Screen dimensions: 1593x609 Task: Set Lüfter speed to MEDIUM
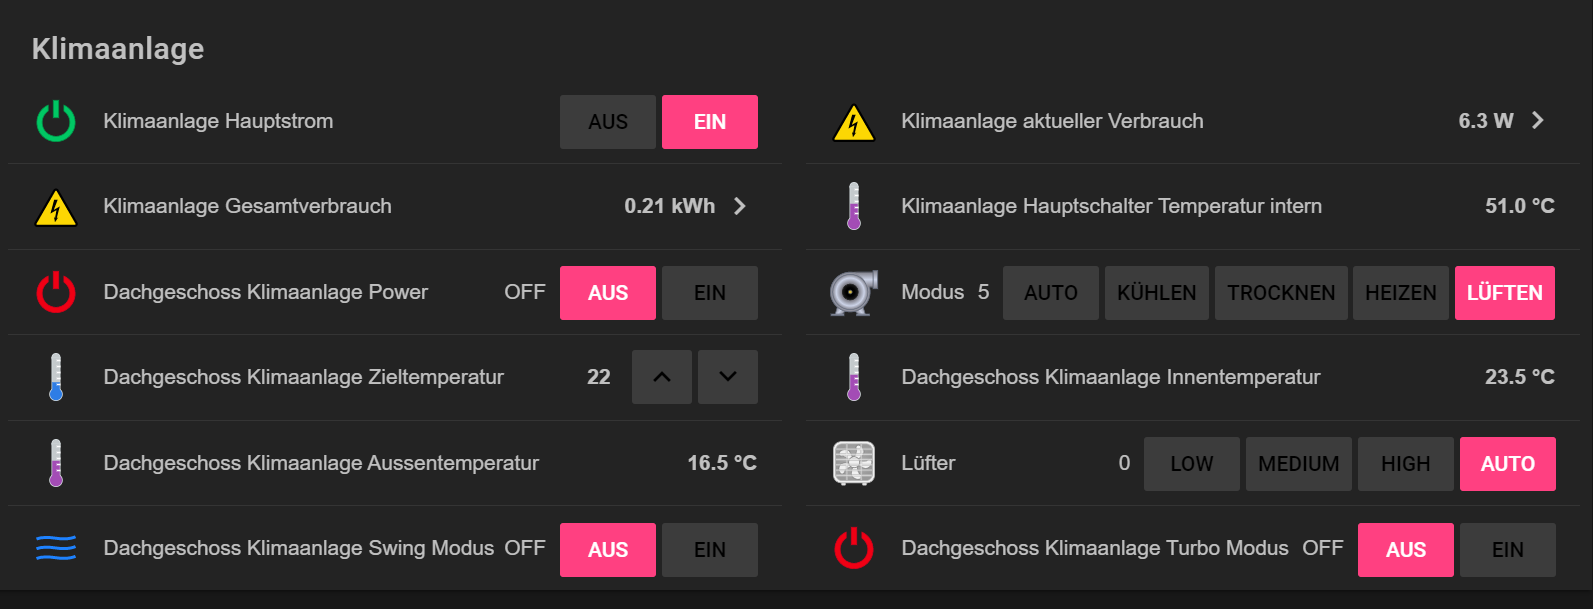[x=1298, y=464]
